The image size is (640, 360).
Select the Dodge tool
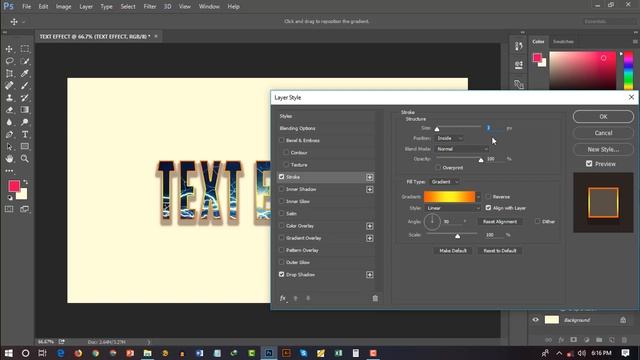25,122
